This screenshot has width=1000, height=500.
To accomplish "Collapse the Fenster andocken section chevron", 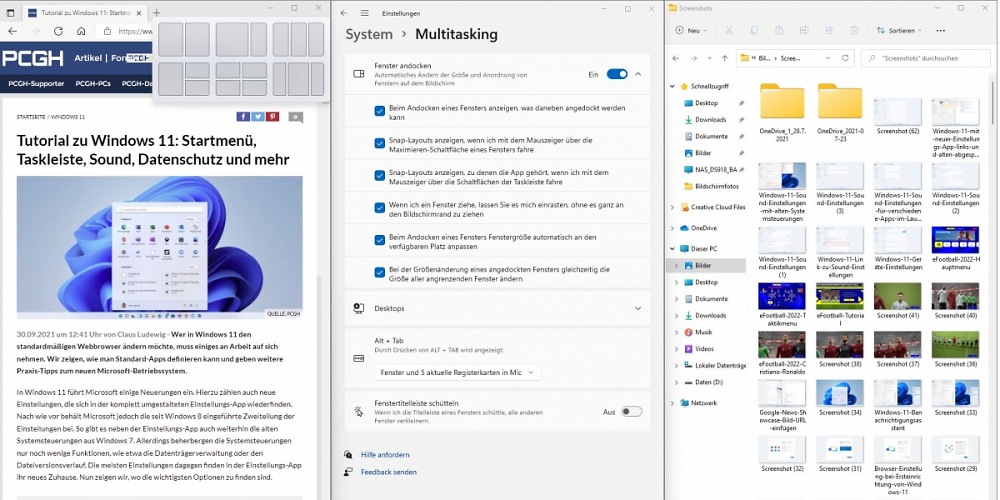I will (x=638, y=74).
